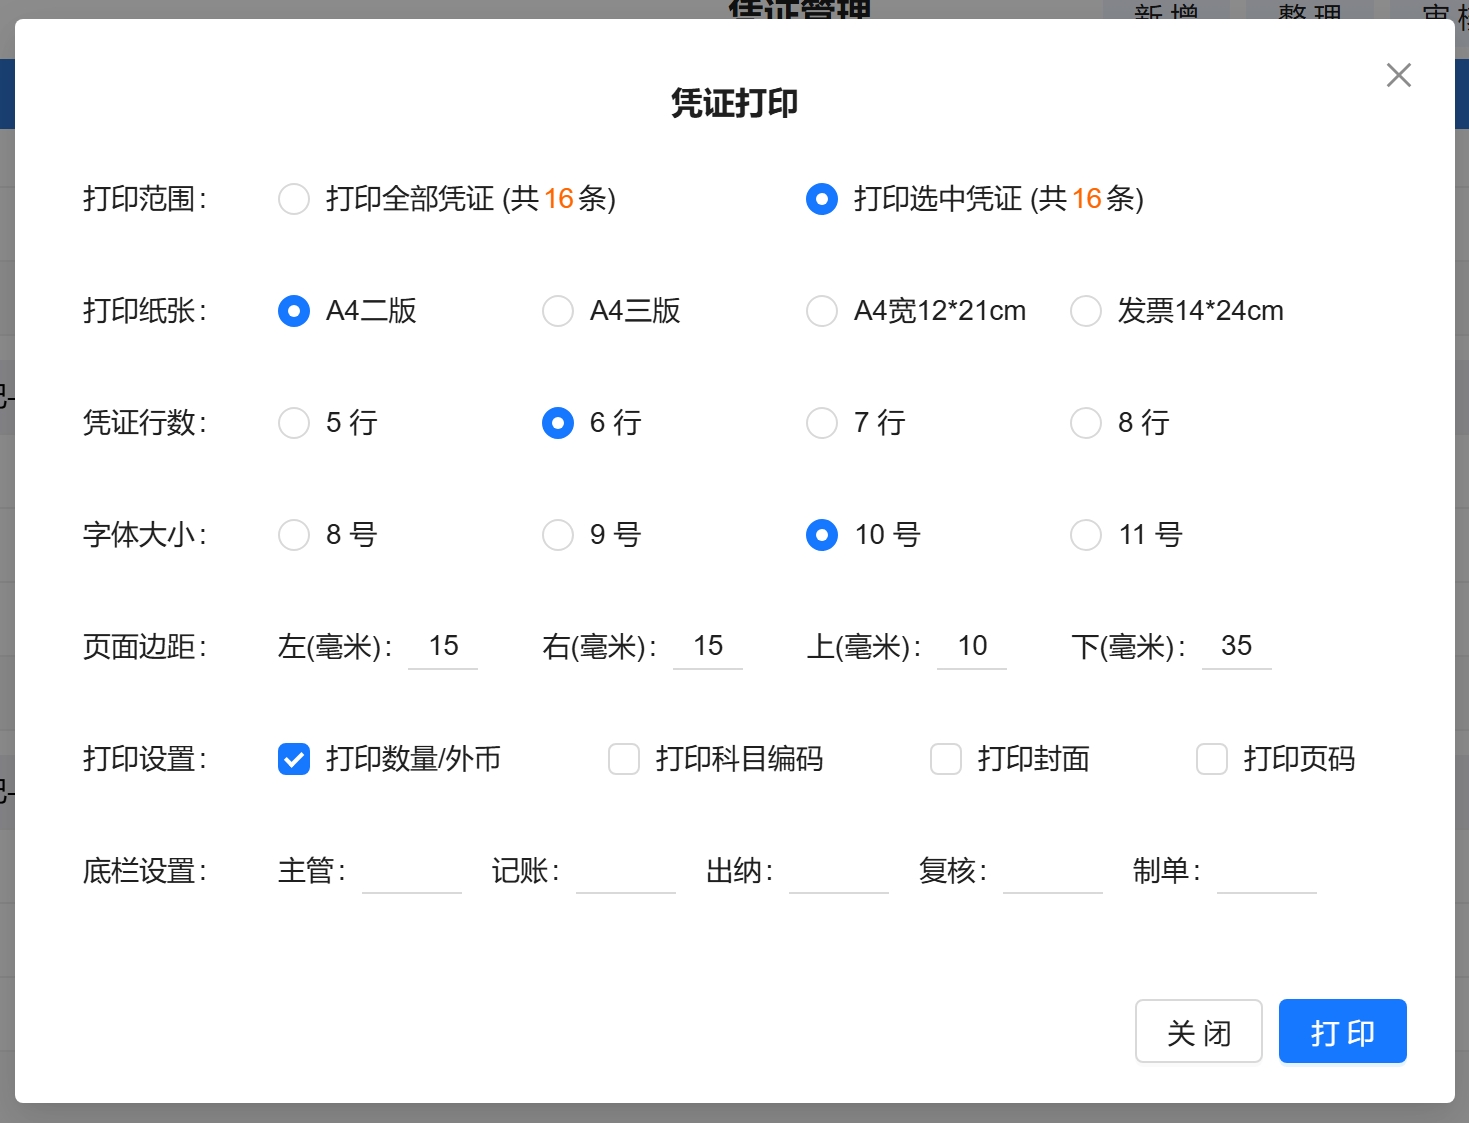Select 打印选中凭证 radio option
The image size is (1469, 1123).
tap(822, 199)
